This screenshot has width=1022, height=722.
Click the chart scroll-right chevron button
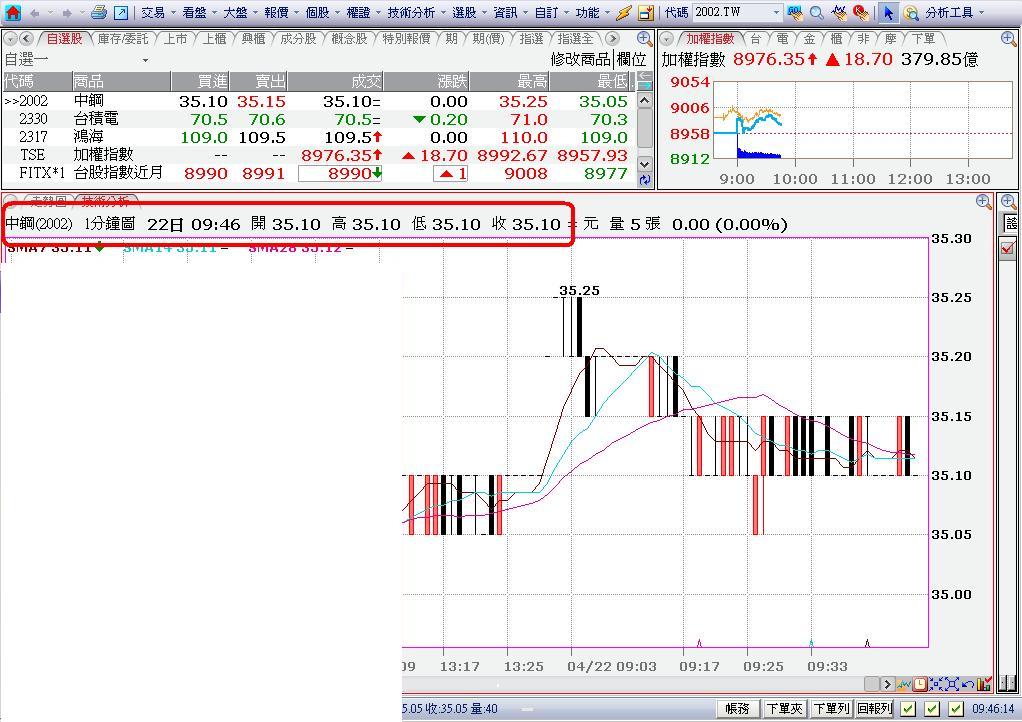click(x=886, y=684)
